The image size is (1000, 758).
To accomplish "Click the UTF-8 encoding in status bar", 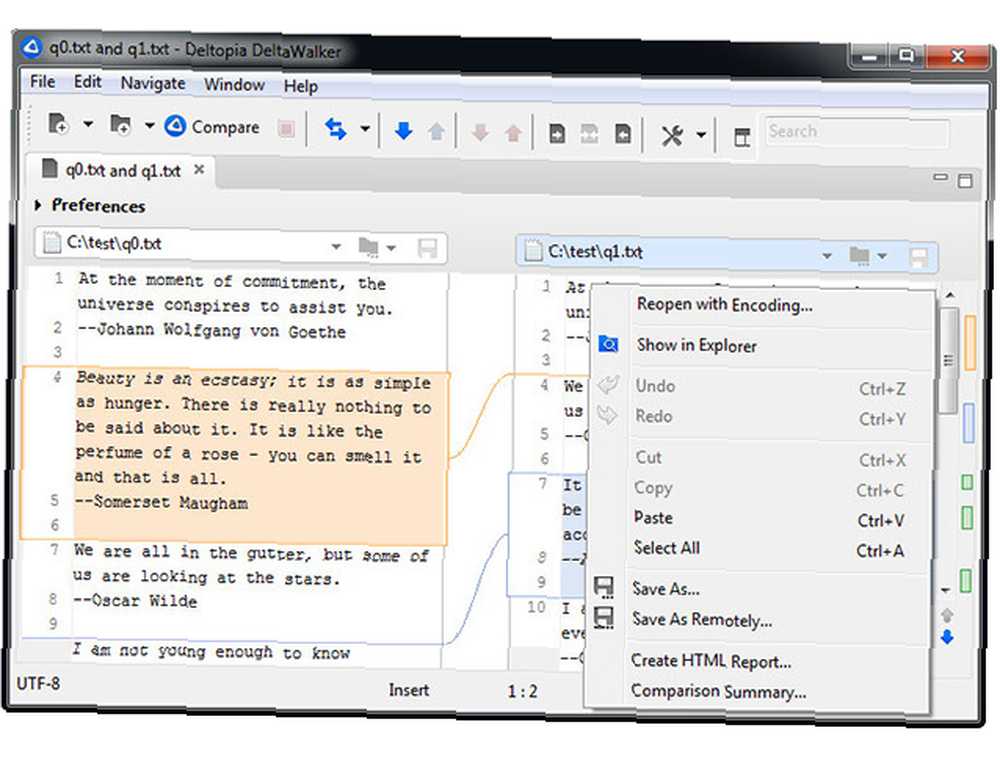I will 38,684.
